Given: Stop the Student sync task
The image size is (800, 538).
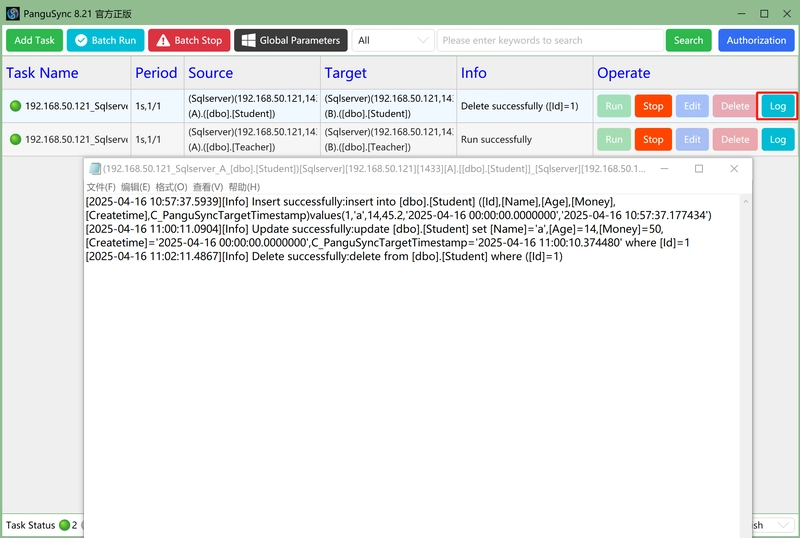Looking at the screenshot, I should click(x=653, y=106).
